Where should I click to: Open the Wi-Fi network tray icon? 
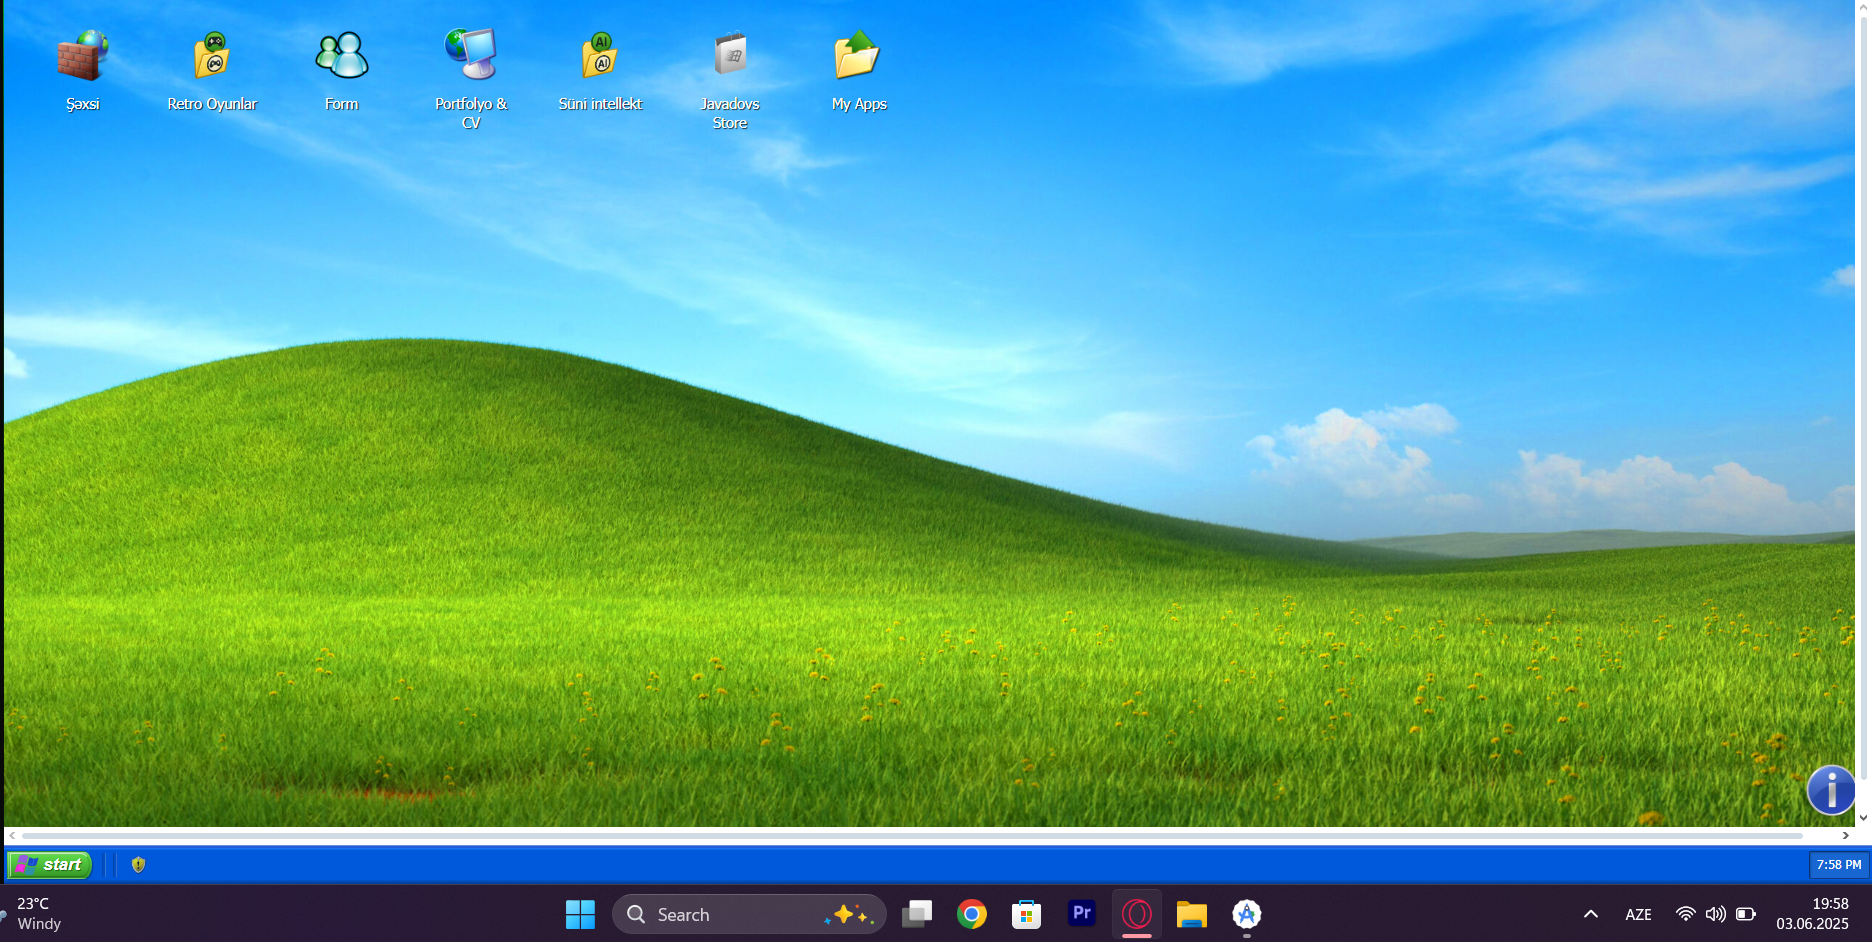point(1686,914)
